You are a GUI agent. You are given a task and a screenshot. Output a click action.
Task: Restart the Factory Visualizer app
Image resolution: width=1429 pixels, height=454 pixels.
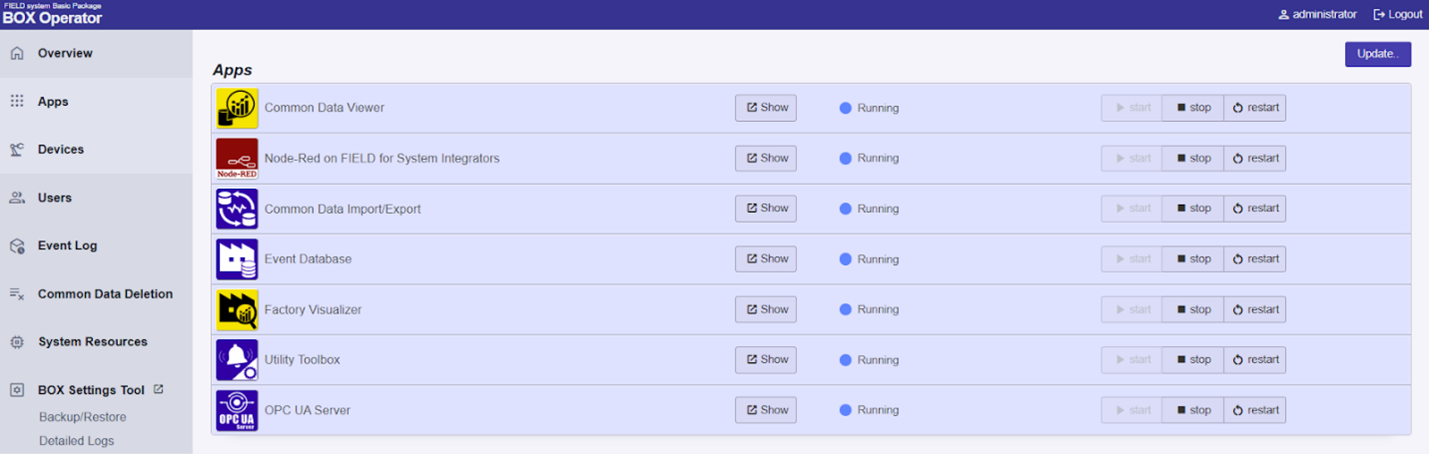pos(1255,309)
